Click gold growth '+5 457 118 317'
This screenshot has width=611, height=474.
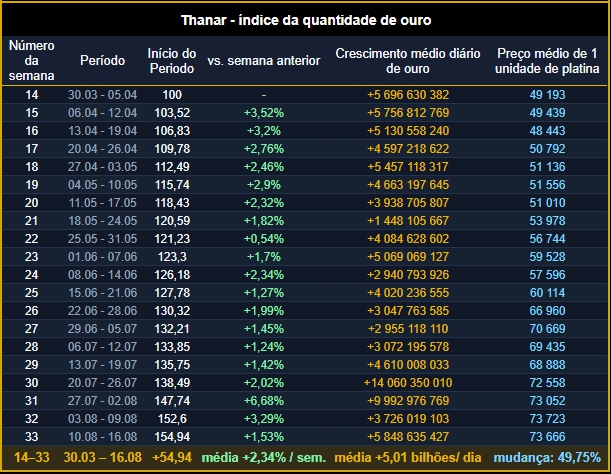[408, 167]
